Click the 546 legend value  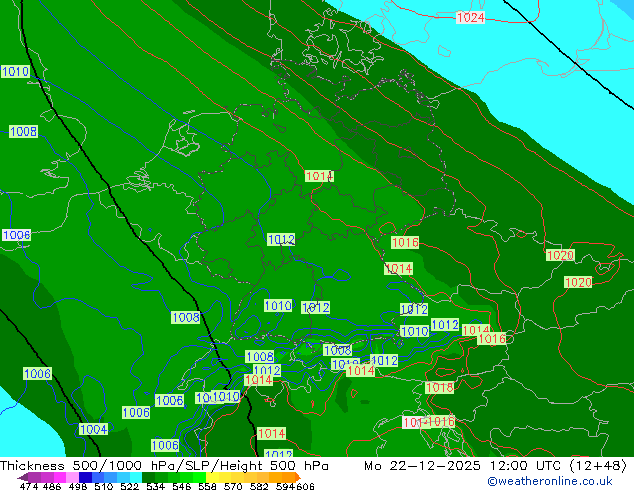point(181,486)
